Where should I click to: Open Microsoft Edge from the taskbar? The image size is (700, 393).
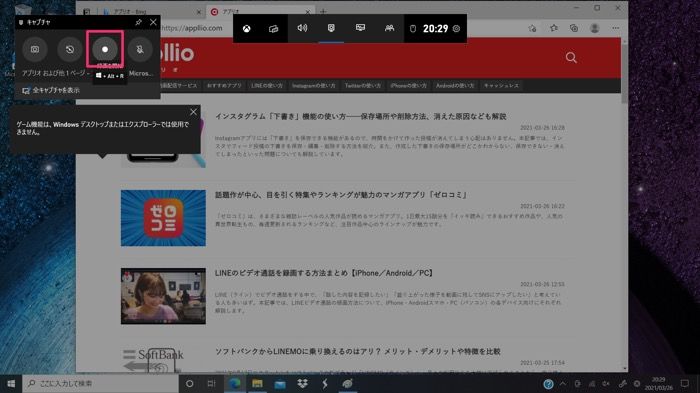(x=235, y=384)
